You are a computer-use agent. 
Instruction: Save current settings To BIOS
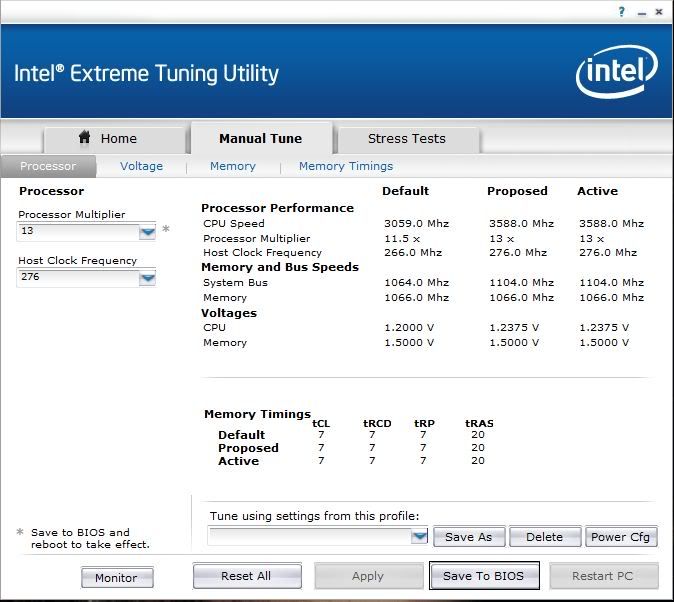484,576
